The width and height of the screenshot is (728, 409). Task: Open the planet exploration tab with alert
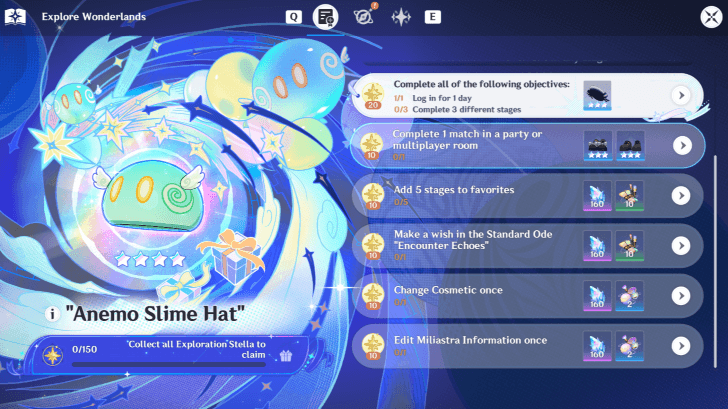pos(364,16)
